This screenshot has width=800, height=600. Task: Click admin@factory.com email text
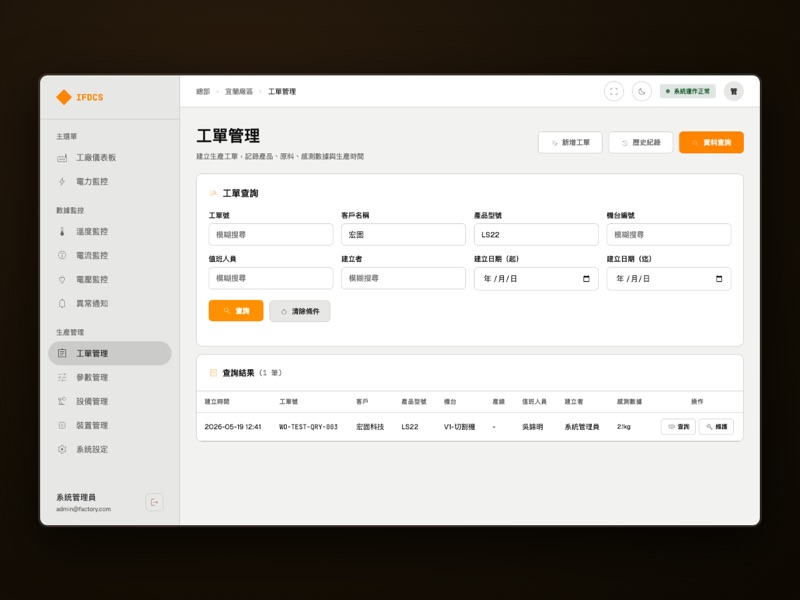(x=83, y=509)
